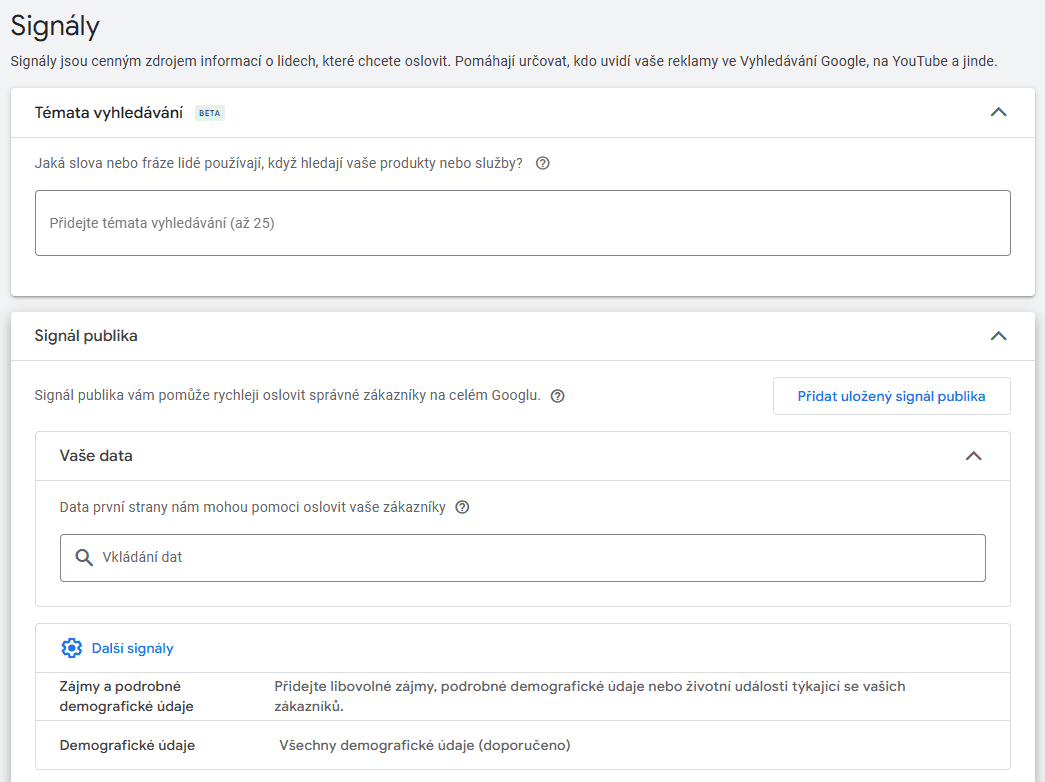Select the Demografické údaje row label
Image resolution: width=1045 pixels, height=782 pixels.
[127, 745]
